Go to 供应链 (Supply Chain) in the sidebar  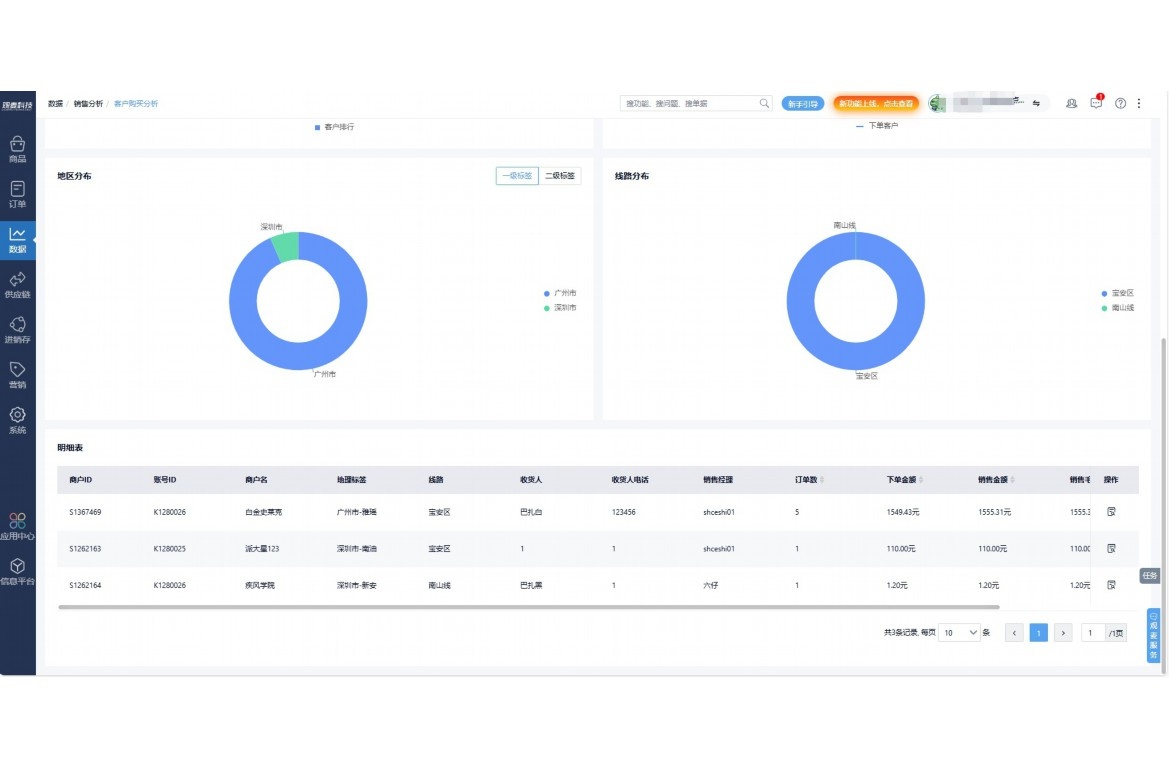point(17,285)
